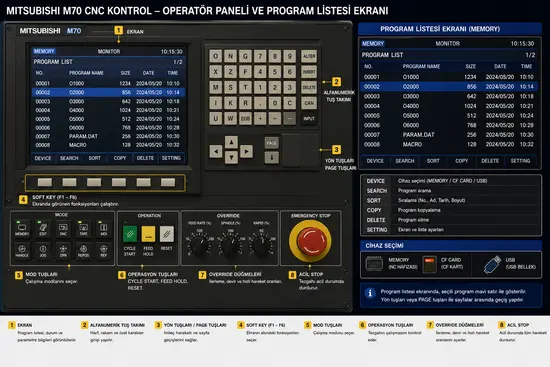Click the soft key under DEVICE

coord(45,182)
